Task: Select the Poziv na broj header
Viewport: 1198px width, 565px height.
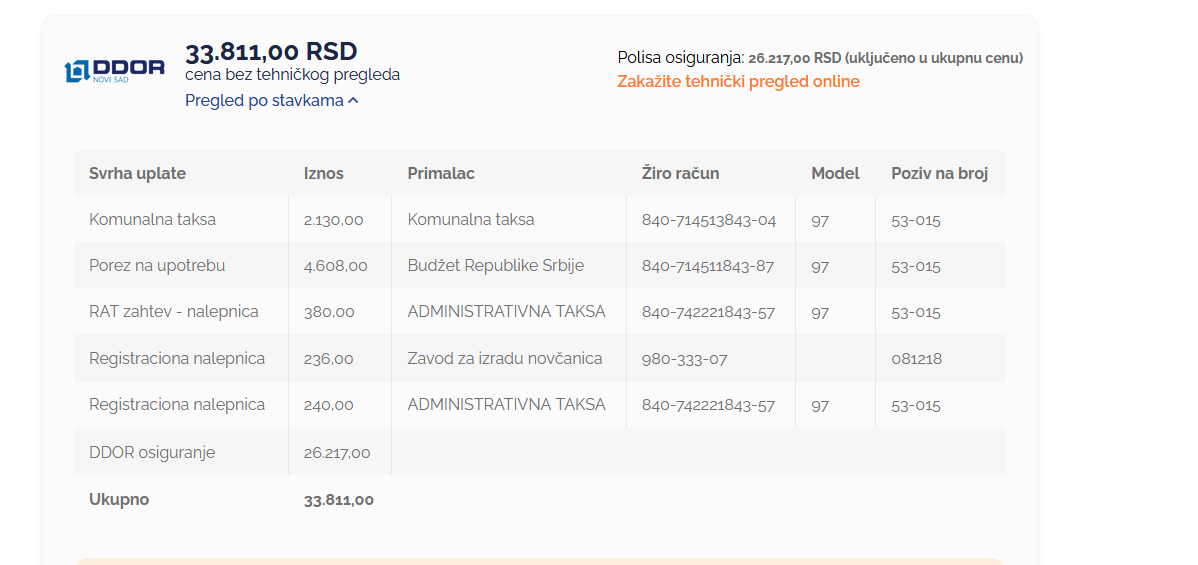Action: 940,174
